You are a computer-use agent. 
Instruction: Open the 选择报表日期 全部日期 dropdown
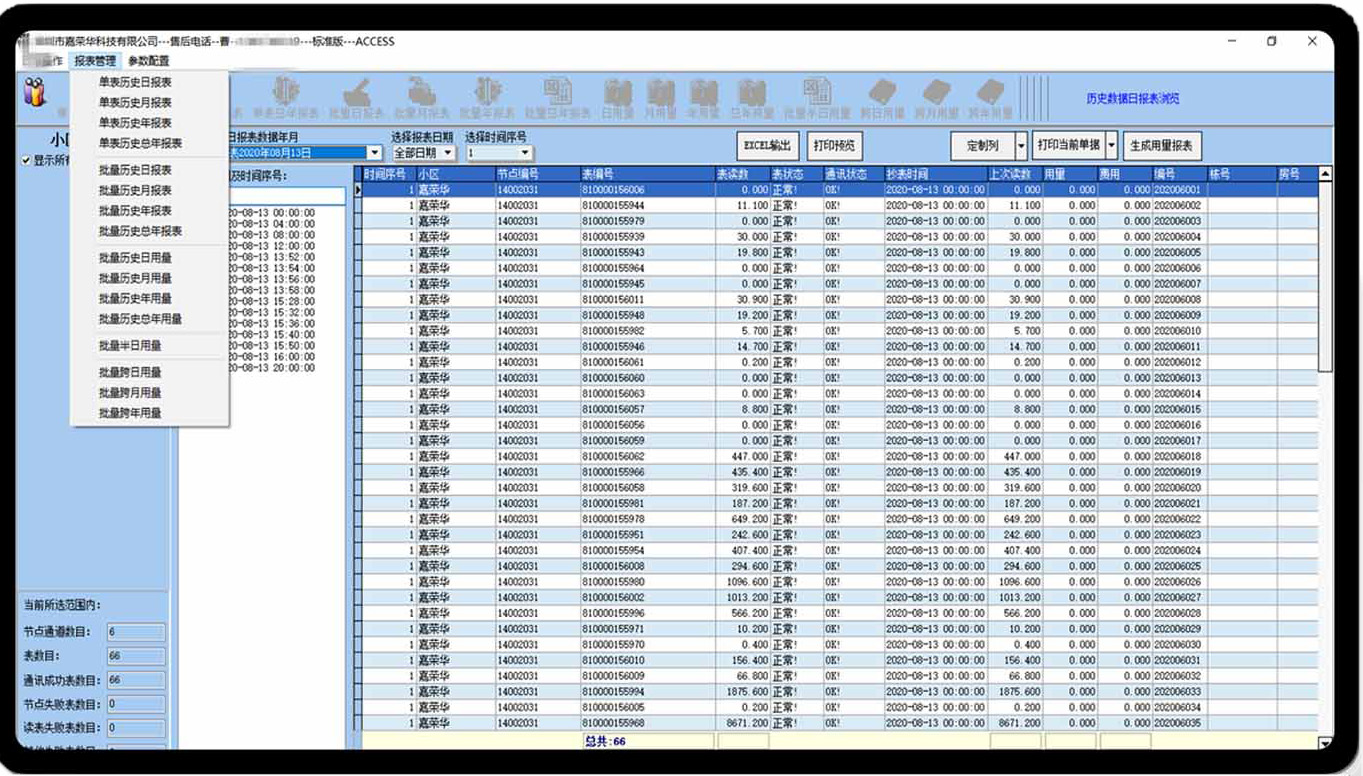point(448,153)
